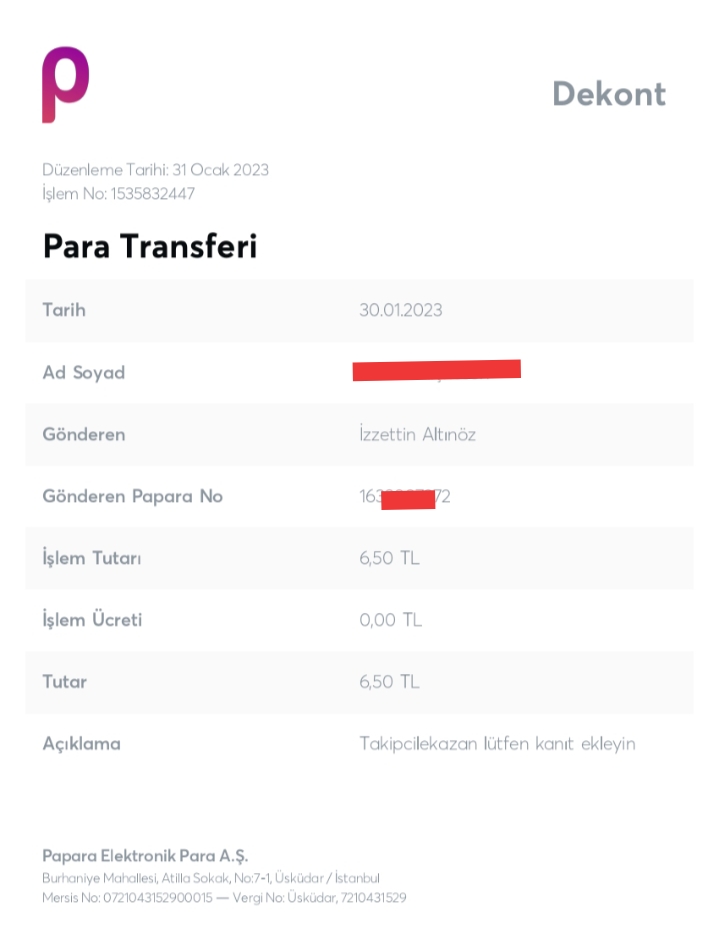The height and width of the screenshot is (948, 719).
Task: Click the Dekont heading text
Action: coord(608,93)
